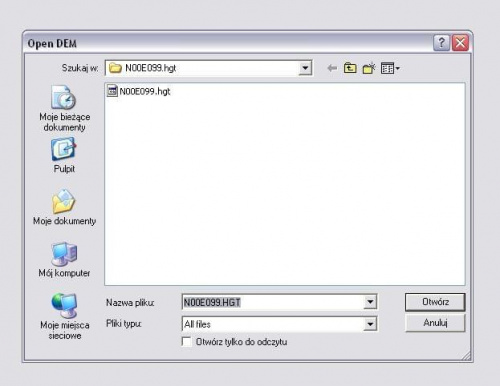This screenshot has width=500, height=386.
Task: Open the view menu icon
Action: coord(390,68)
